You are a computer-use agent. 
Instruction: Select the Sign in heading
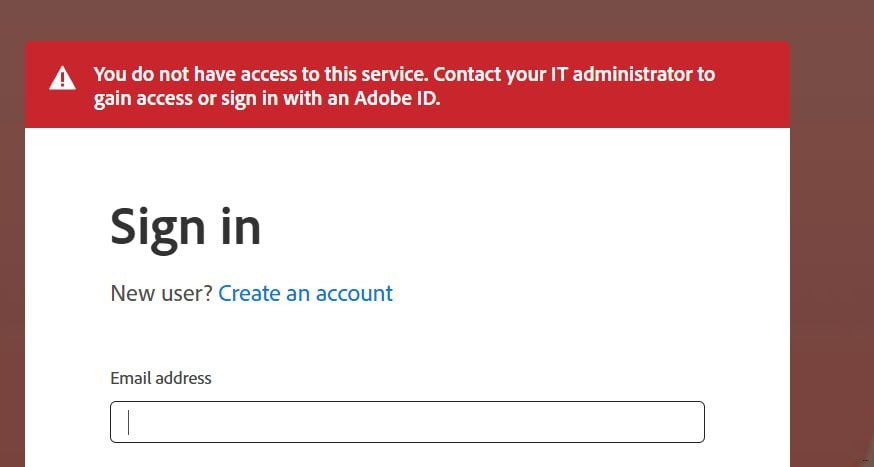pyautogui.click(x=185, y=227)
